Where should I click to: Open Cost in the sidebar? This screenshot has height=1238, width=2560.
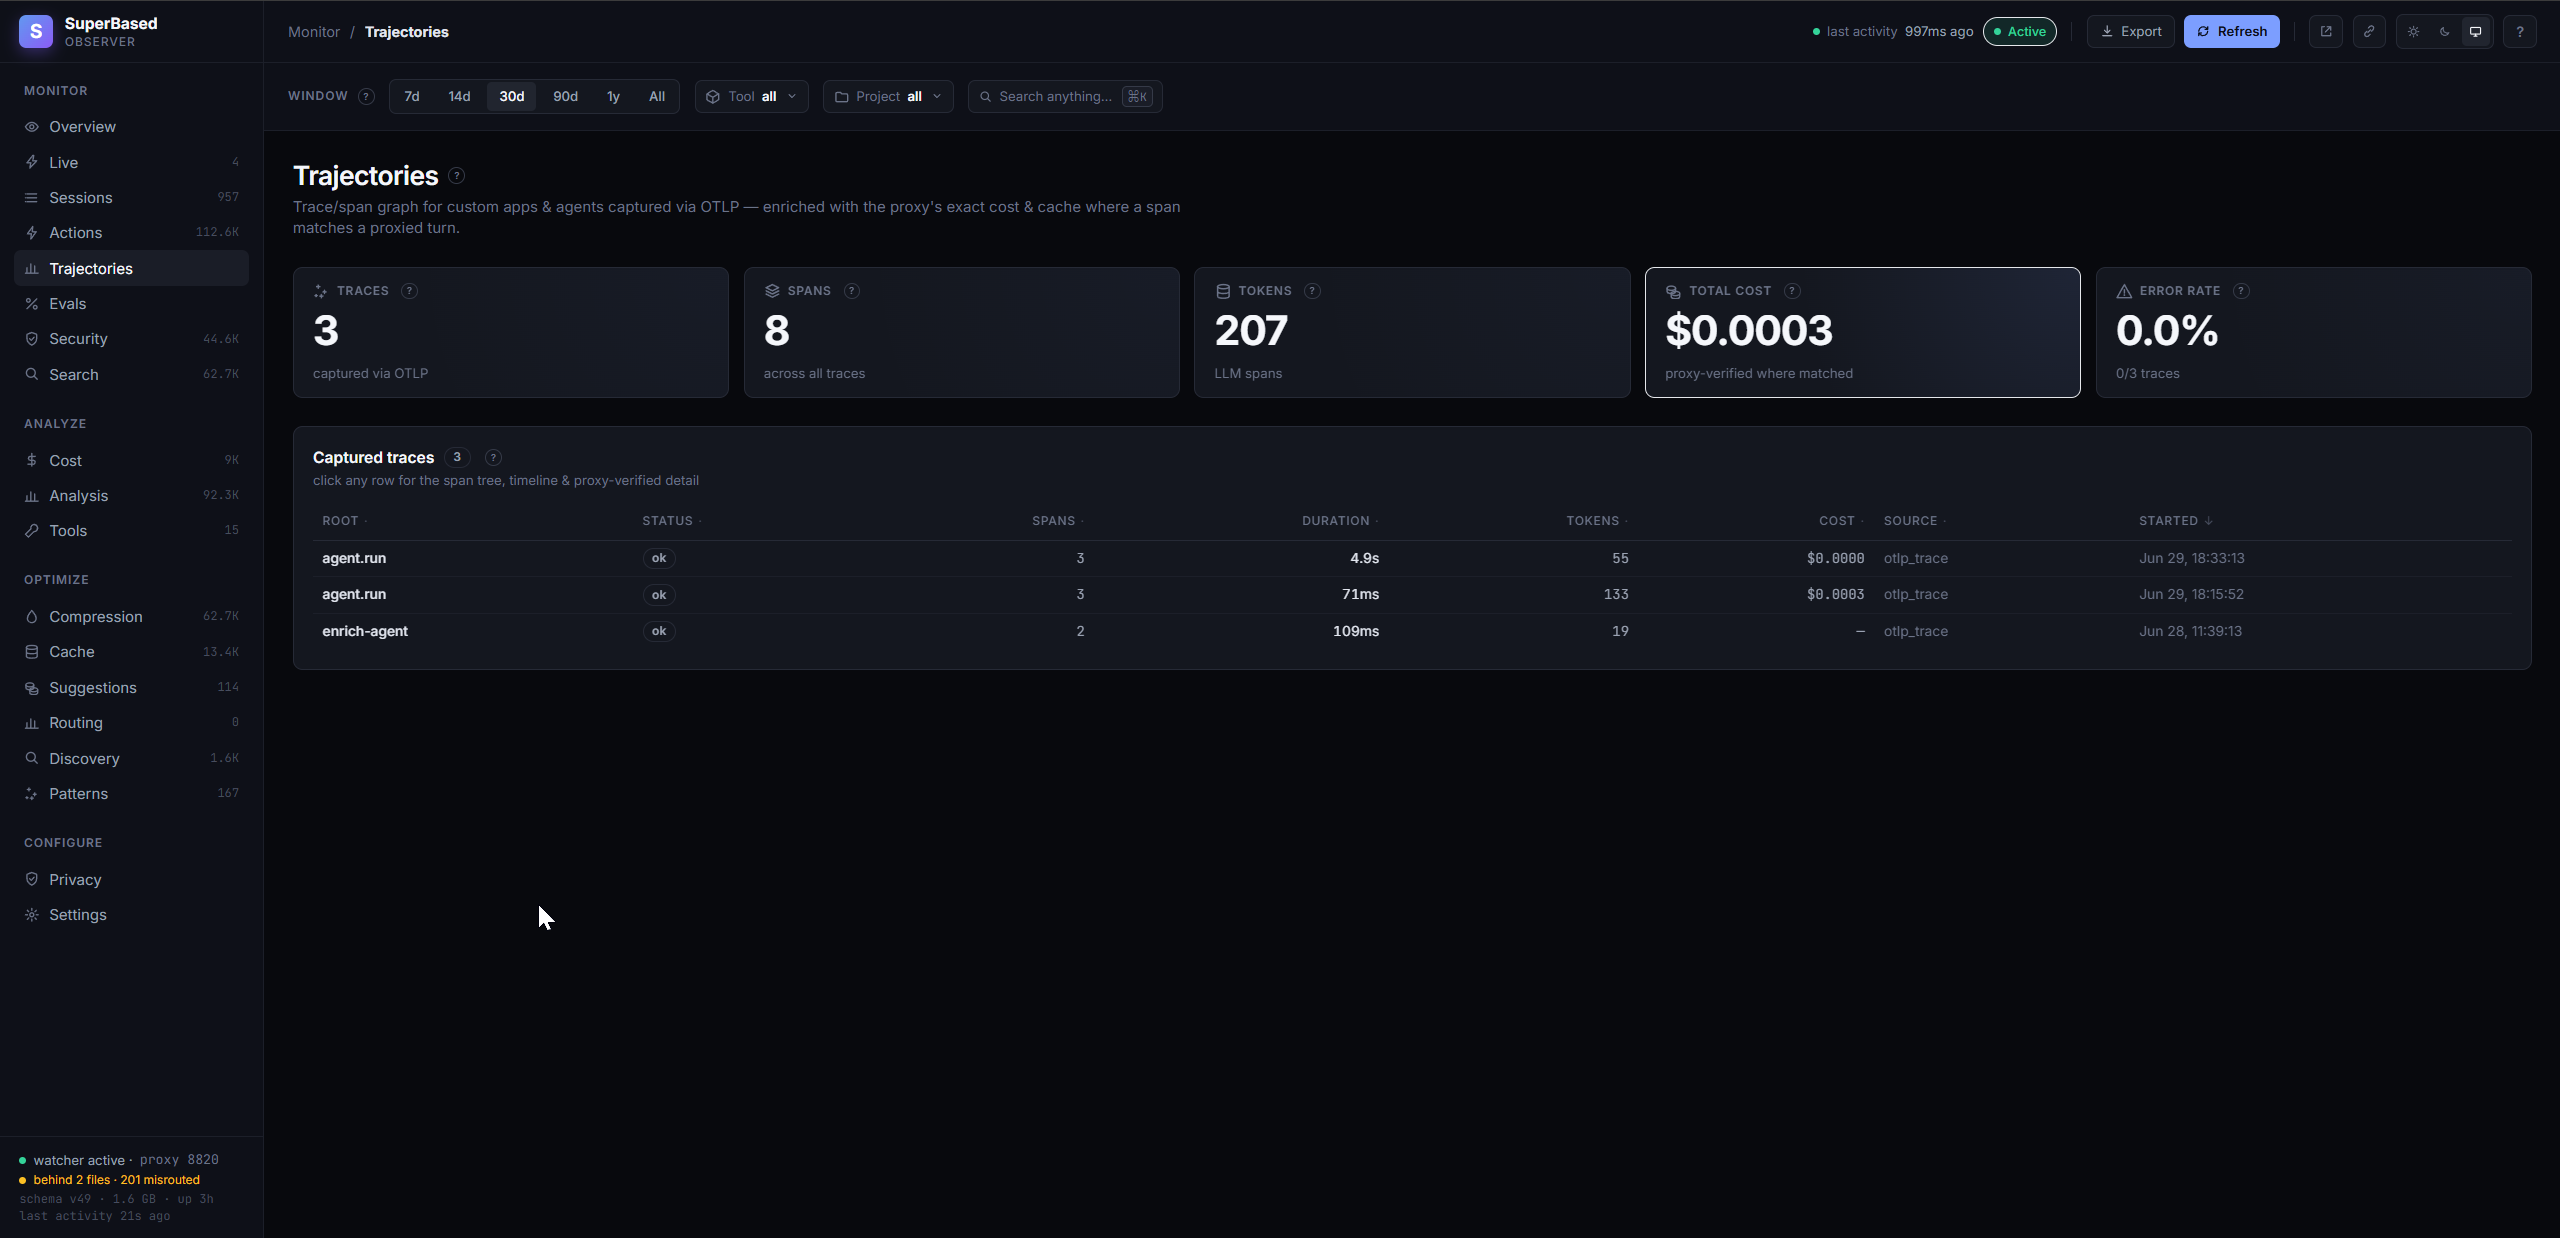click(x=131, y=461)
